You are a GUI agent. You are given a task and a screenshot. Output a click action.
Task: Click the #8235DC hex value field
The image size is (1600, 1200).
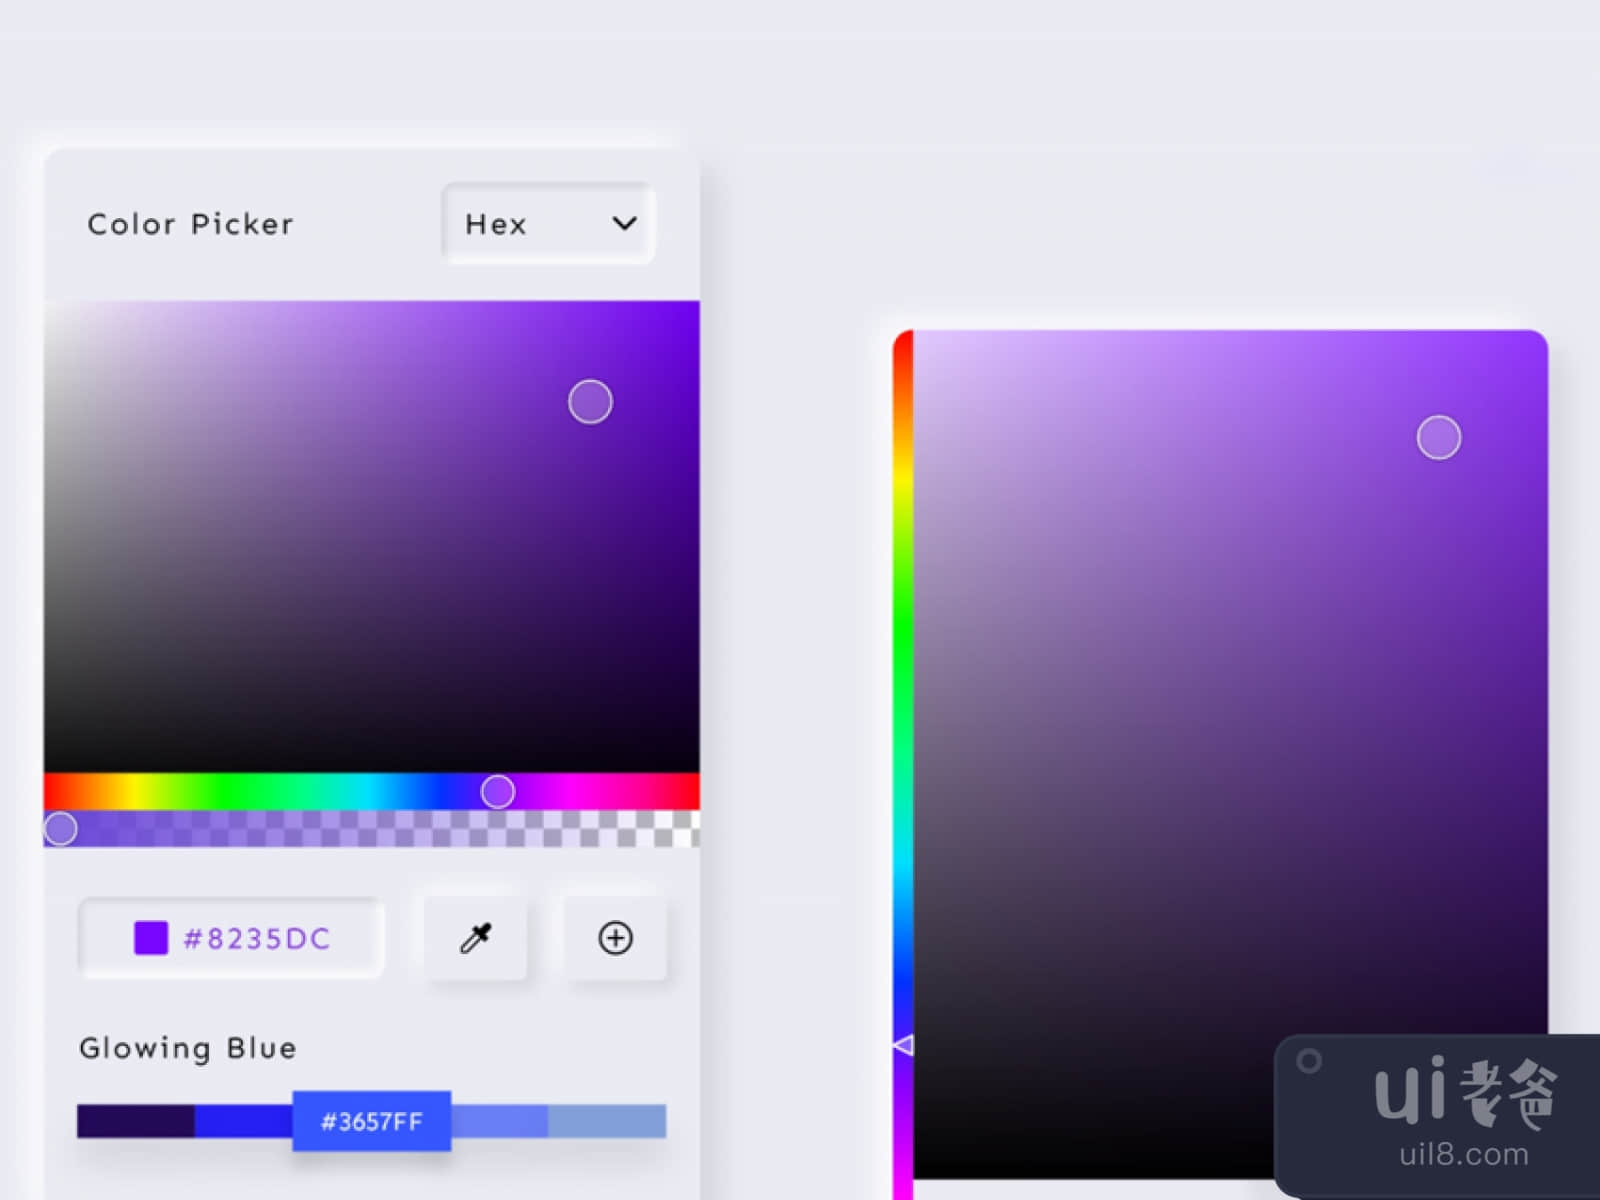(257, 939)
